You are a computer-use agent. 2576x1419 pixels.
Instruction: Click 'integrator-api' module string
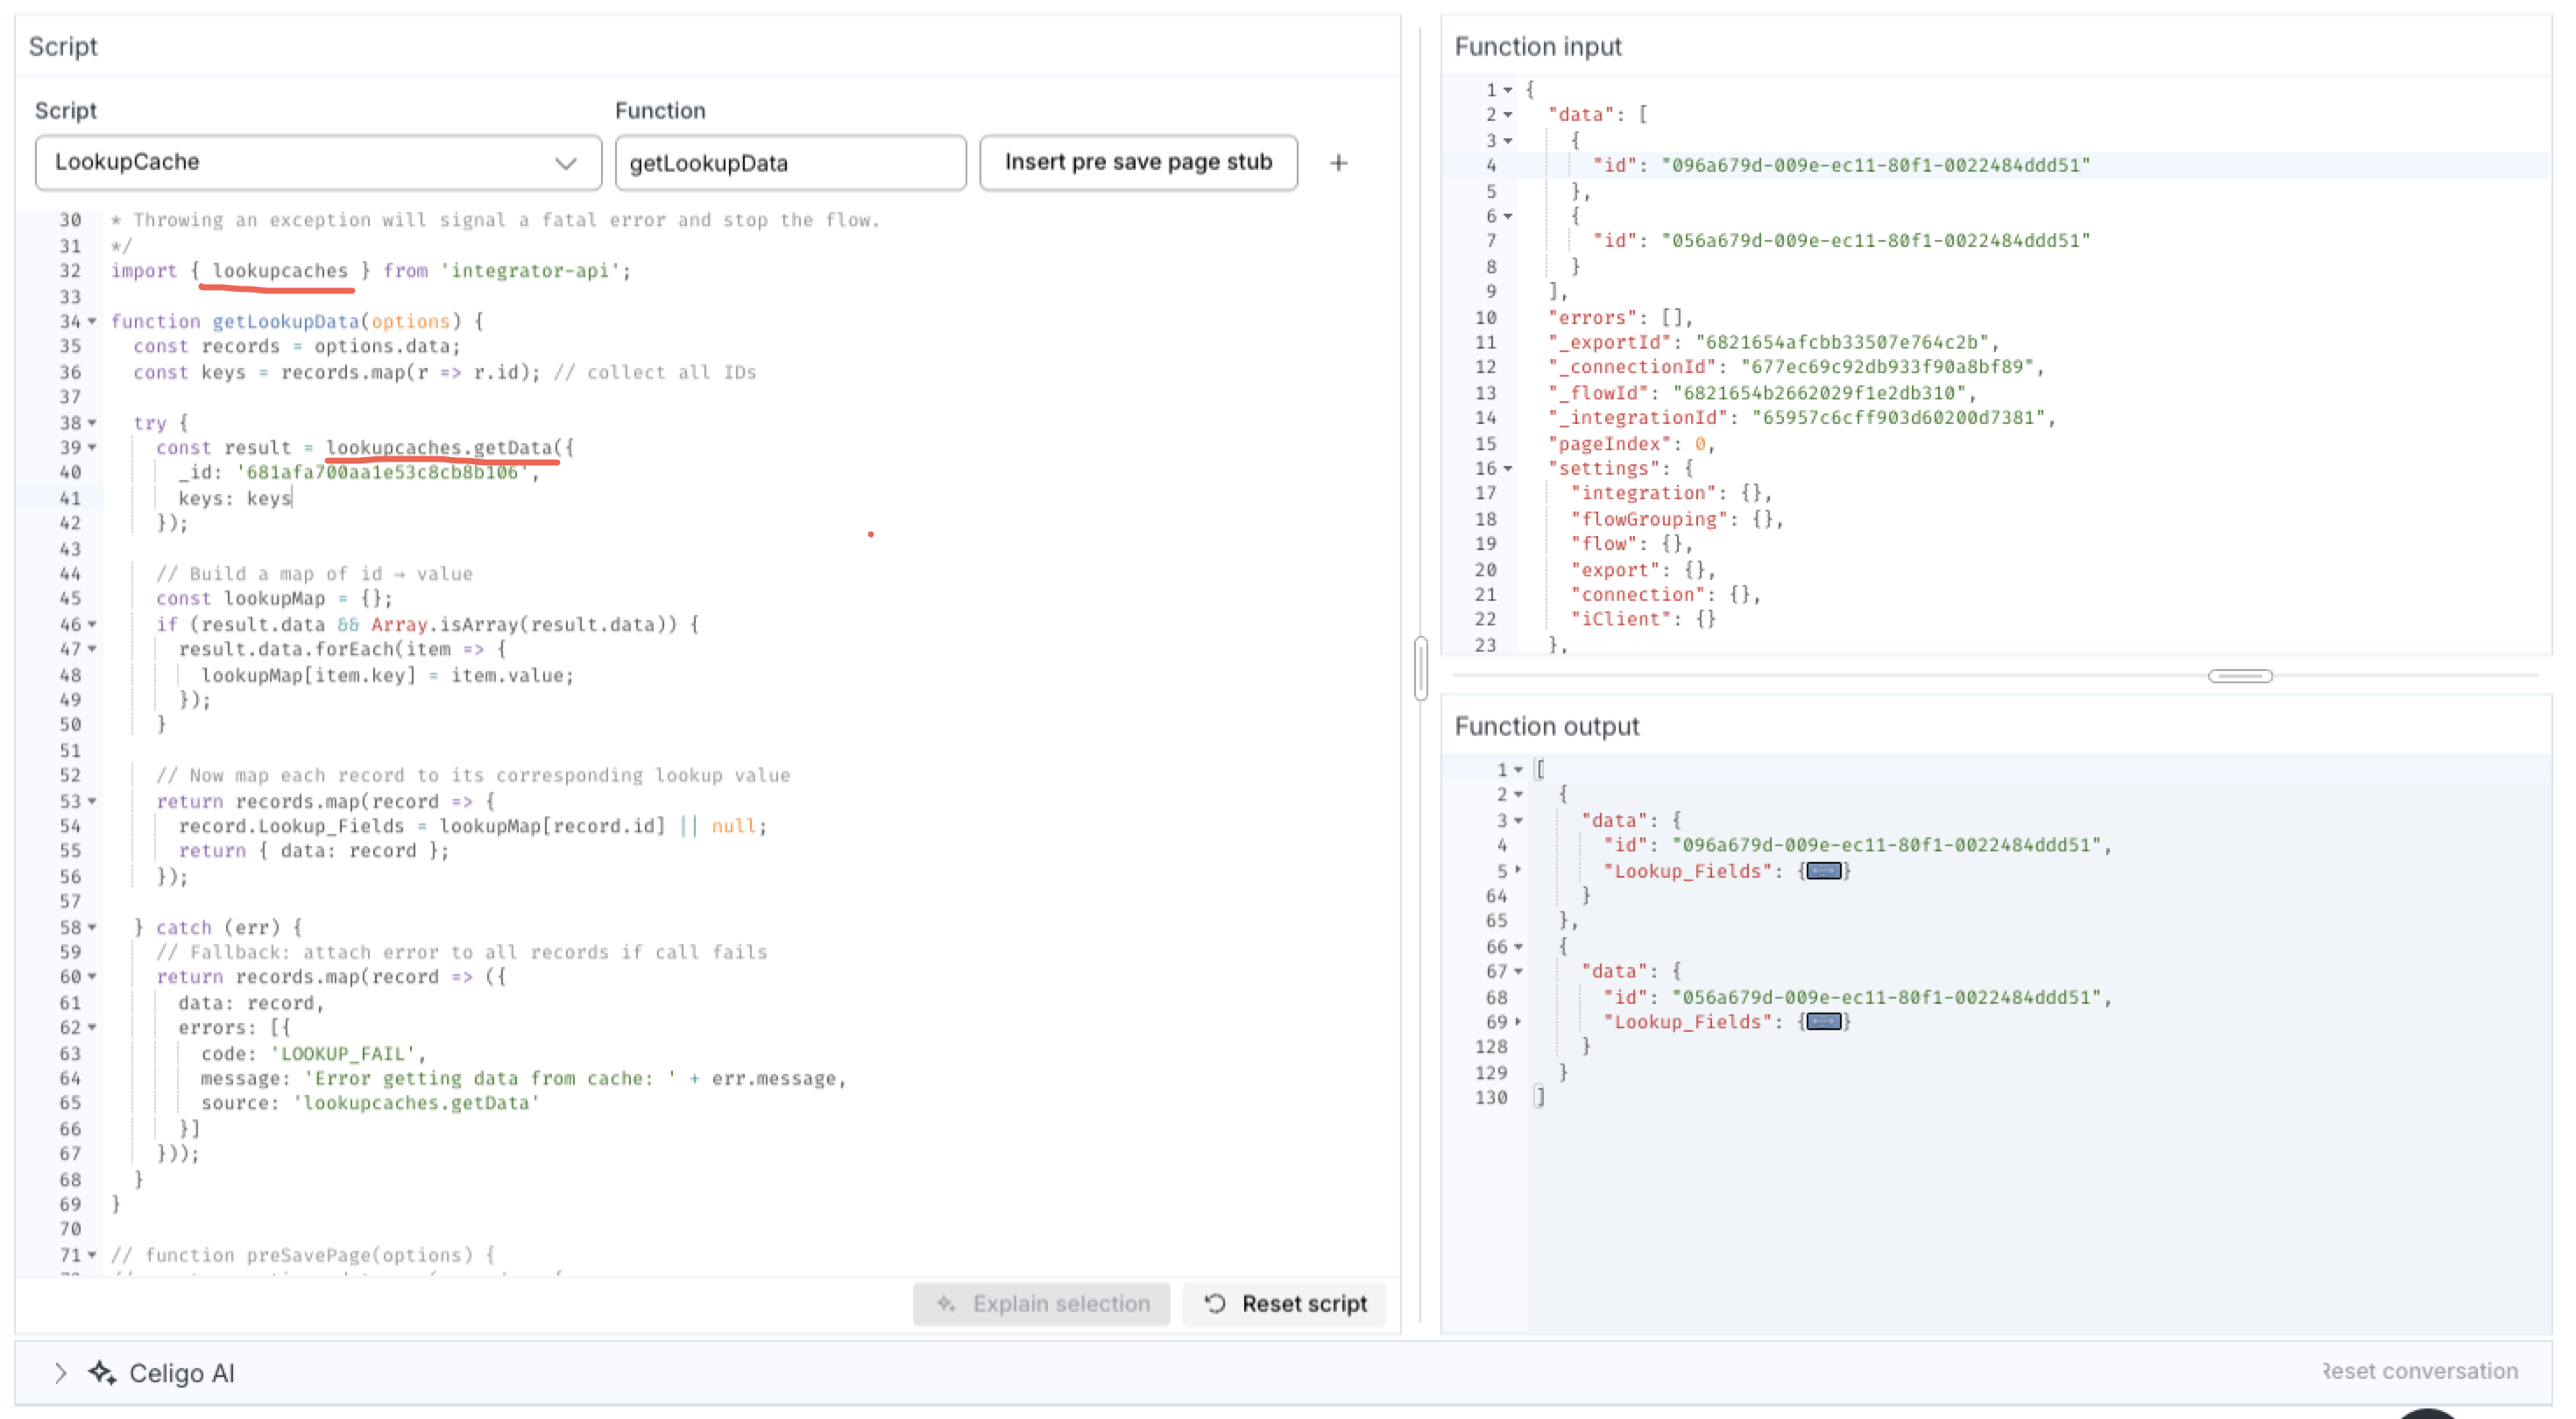click(530, 271)
